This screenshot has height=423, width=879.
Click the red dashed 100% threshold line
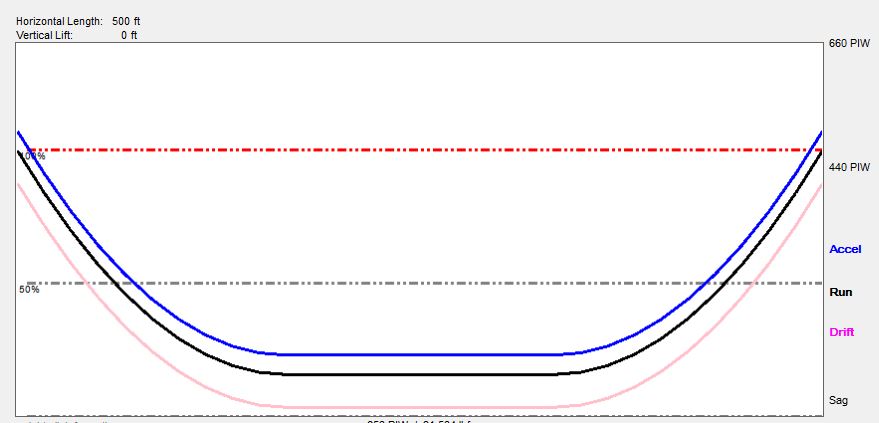click(420, 150)
